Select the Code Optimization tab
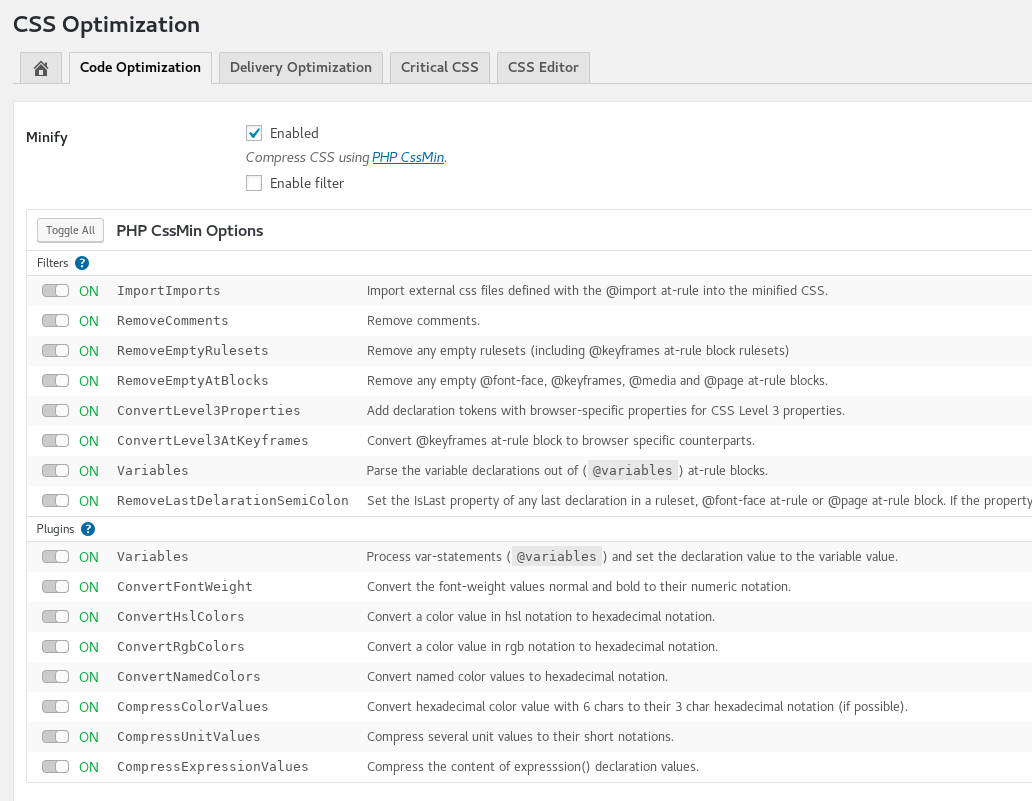This screenshot has width=1032, height=801. point(140,67)
